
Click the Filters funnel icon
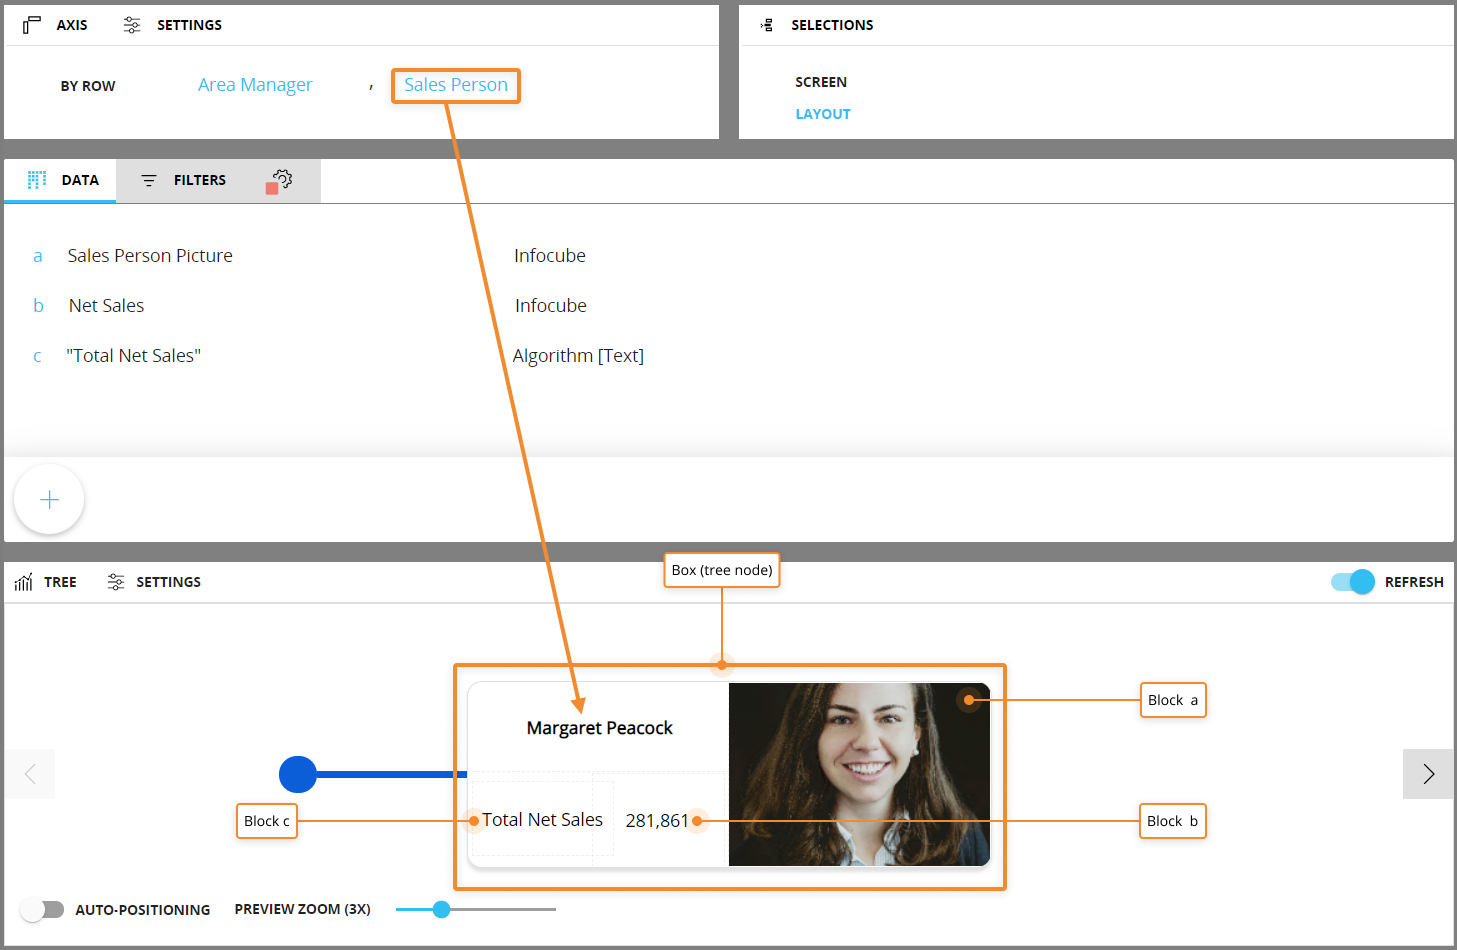point(149,181)
